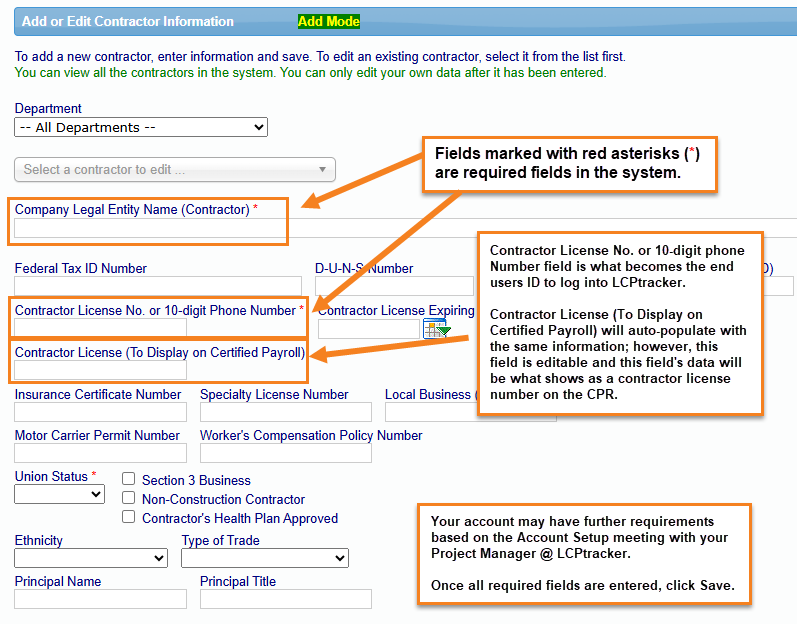
Task: Click the Insurance Certificate Number field
Action: coord(101,412)
